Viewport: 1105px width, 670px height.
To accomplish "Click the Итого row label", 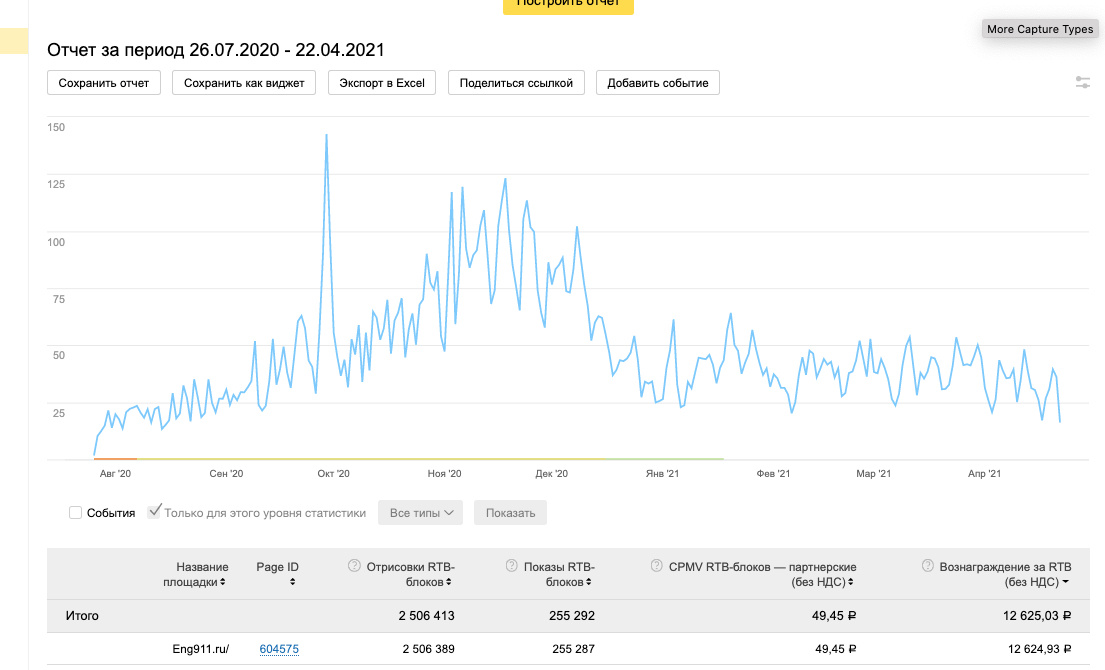I will point(82,616).
